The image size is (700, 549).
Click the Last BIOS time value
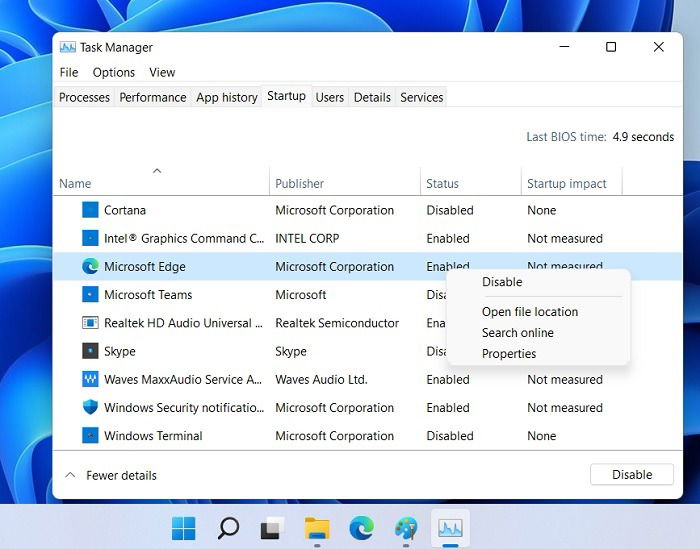click(643, 137)
